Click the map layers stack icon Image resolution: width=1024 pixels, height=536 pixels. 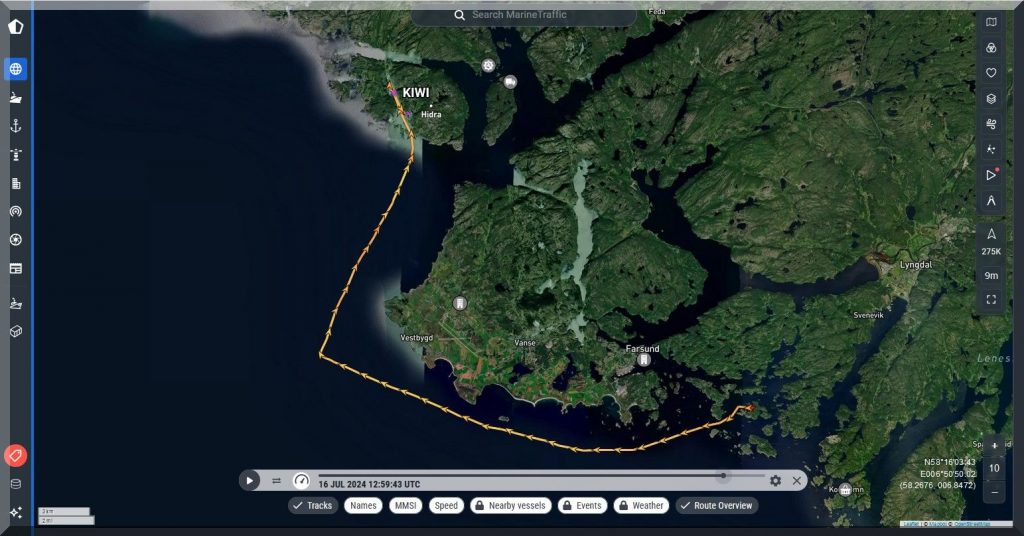coord(990,98)
